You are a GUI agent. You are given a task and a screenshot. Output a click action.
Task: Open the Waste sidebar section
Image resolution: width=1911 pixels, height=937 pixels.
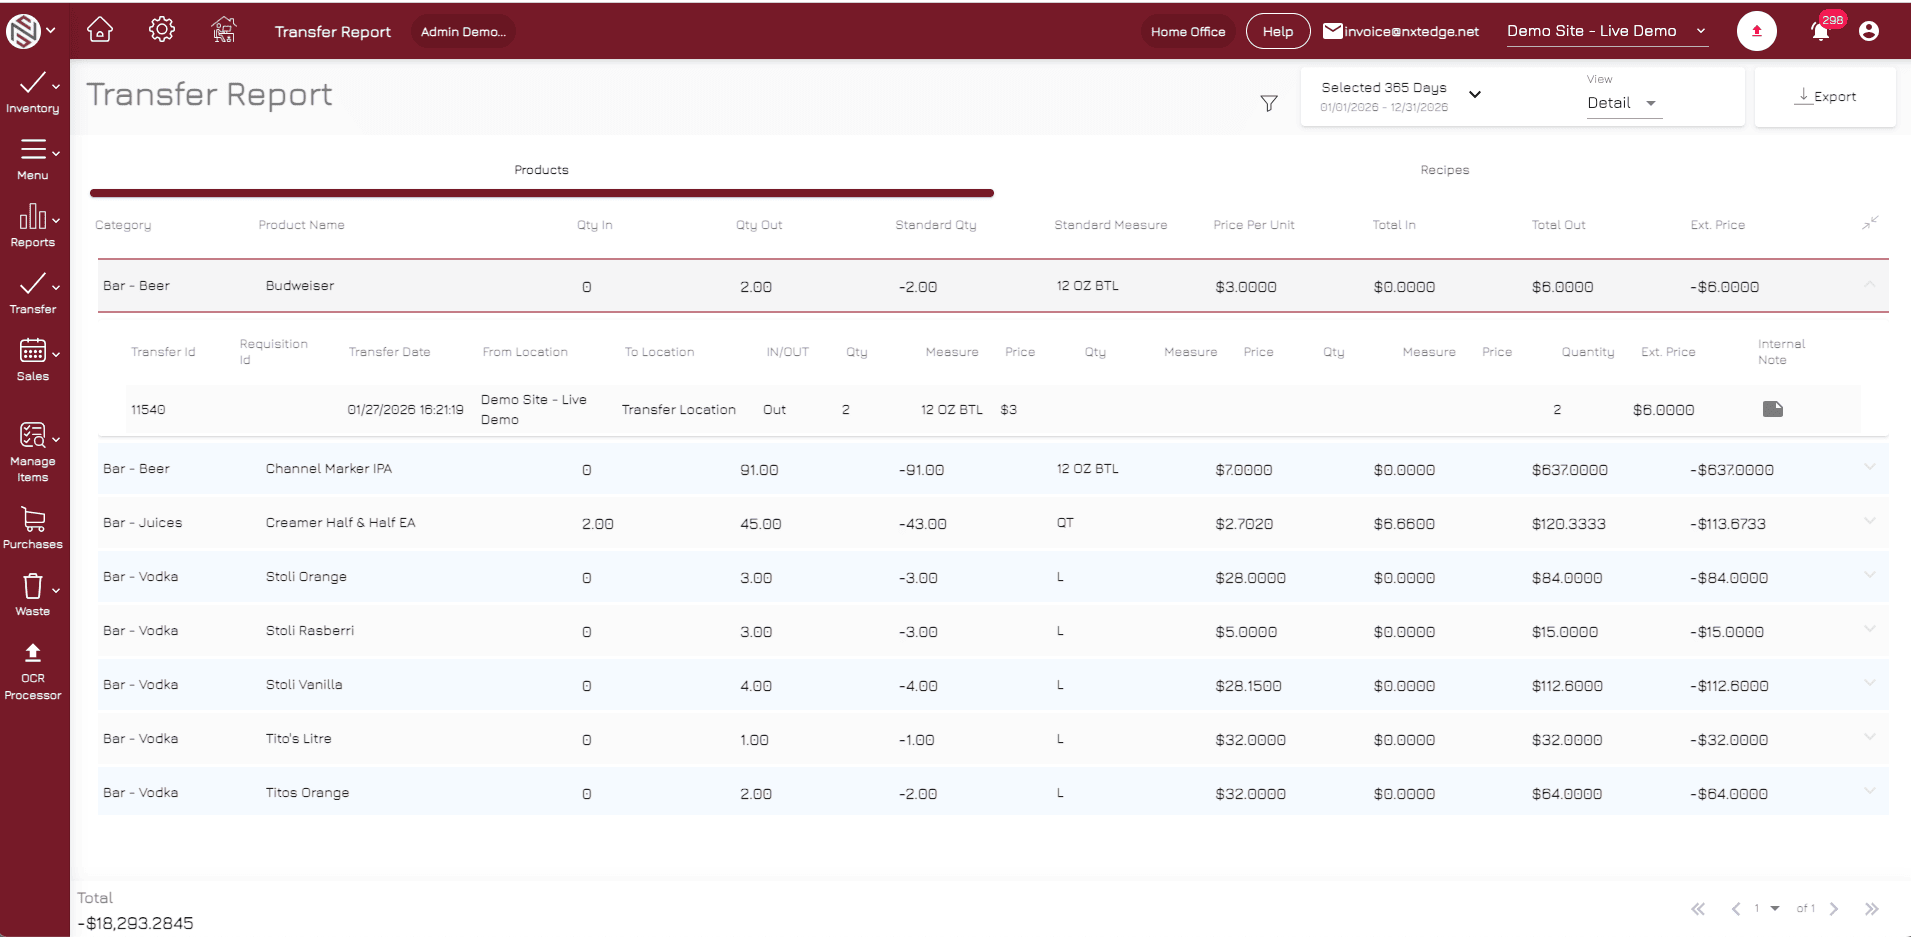click(x=33, y=594)
